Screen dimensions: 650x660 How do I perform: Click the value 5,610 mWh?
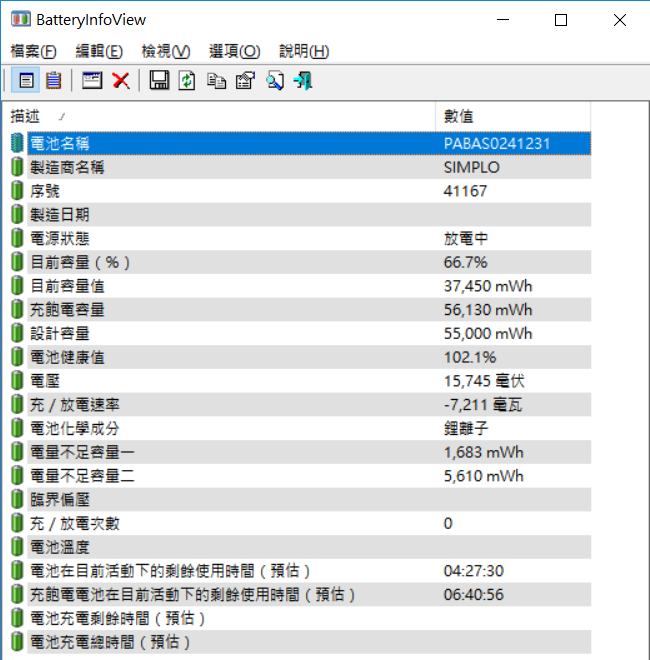[484, 476]
